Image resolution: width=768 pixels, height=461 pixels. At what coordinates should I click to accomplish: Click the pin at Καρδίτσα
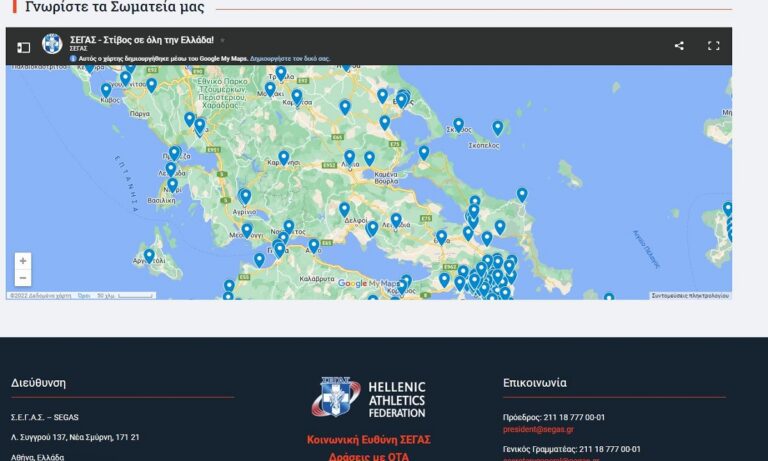click(297, 97)
